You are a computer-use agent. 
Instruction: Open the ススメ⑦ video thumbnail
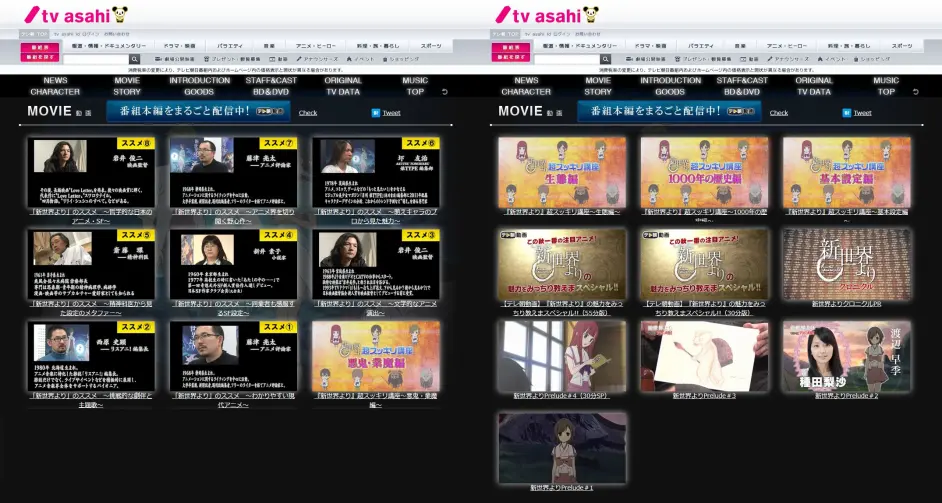point(233,172)
